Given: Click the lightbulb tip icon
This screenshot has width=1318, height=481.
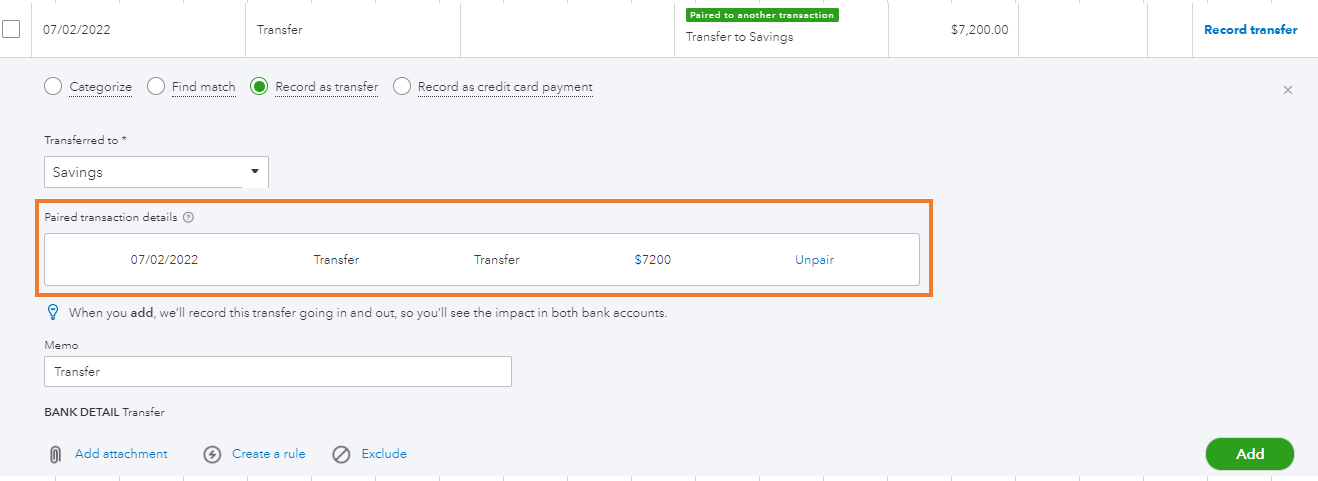Looking at the screenshot, I should (54, 313).
